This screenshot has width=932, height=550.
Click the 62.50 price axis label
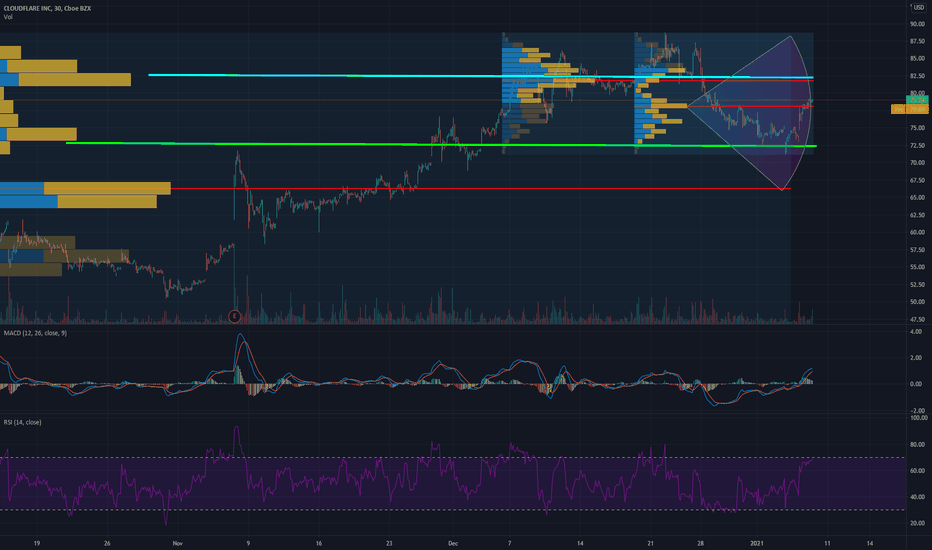pyautogui.click(x=917, y=215)
